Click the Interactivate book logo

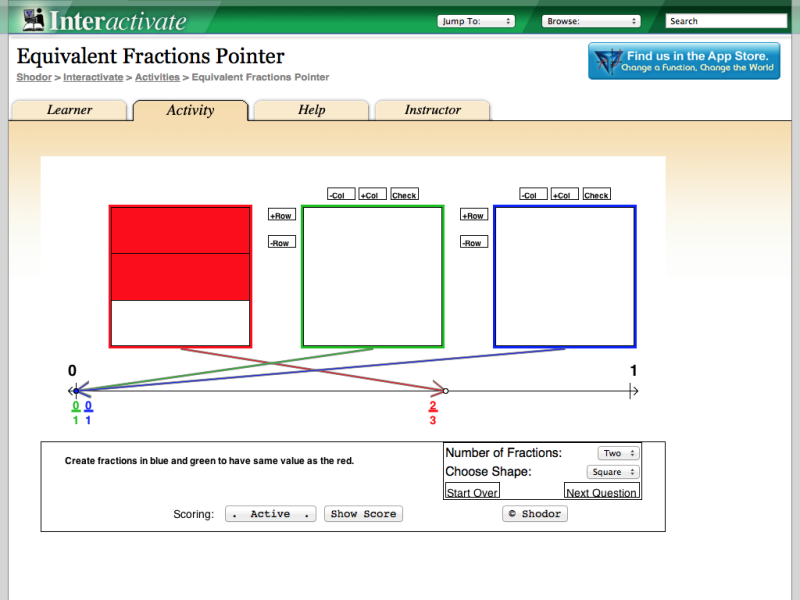(35, 18)
